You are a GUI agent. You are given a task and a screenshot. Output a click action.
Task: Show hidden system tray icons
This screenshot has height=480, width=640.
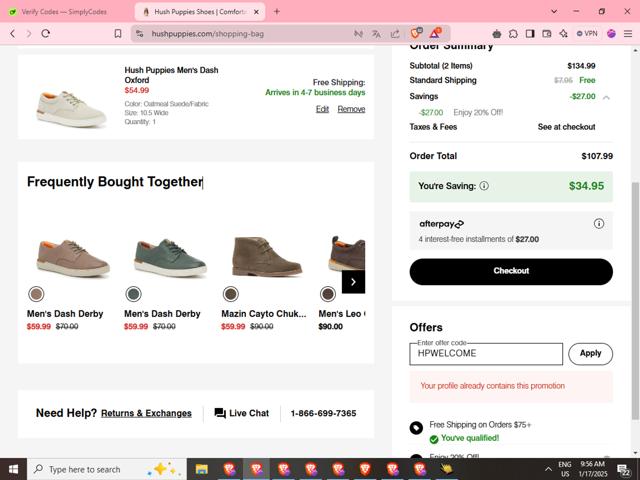click(x=548, y=469)
